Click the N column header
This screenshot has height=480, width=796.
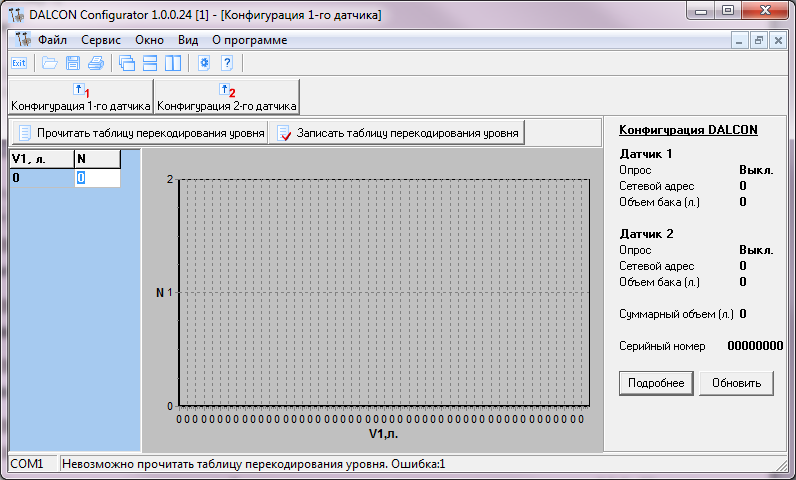pyautogui.click(x=97, y=159)
